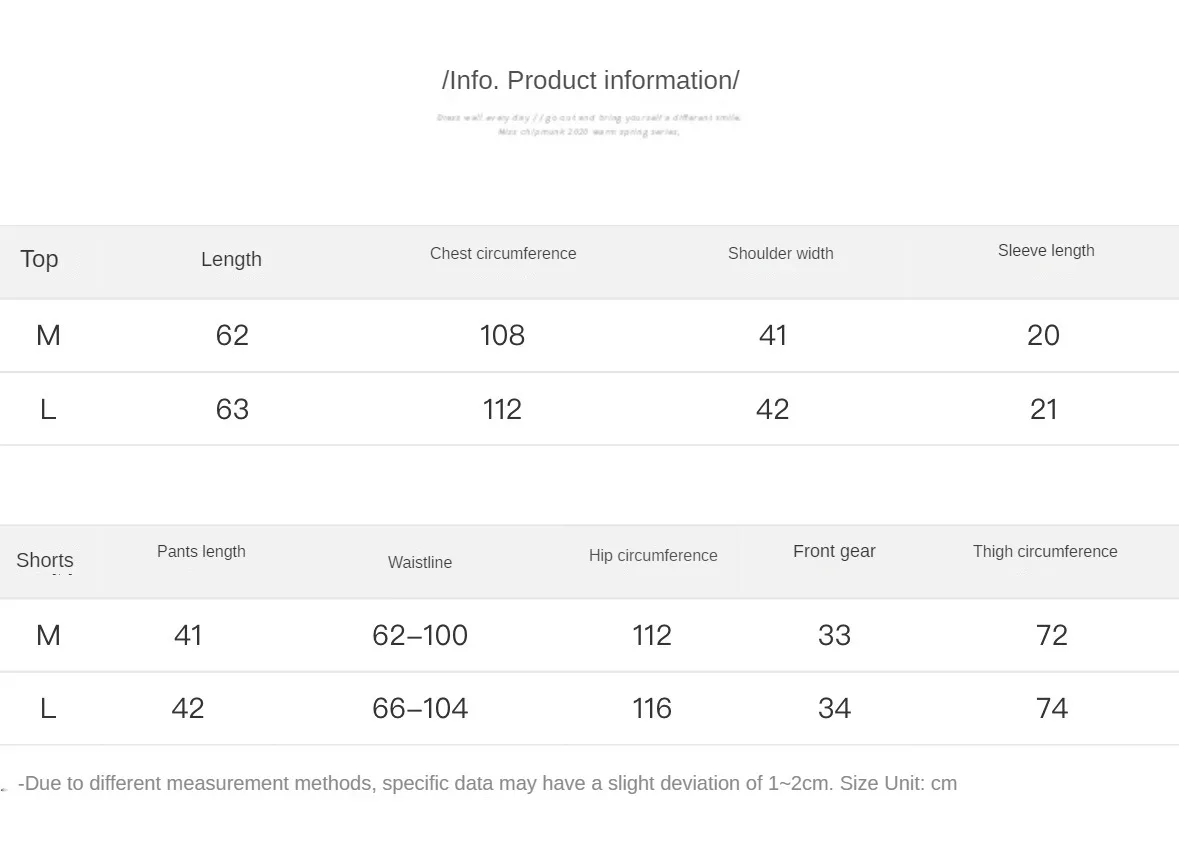Click the chest circumference value 108
Image resolution: width=1179 pixels, height=862 pixels.
coord(502,335)
